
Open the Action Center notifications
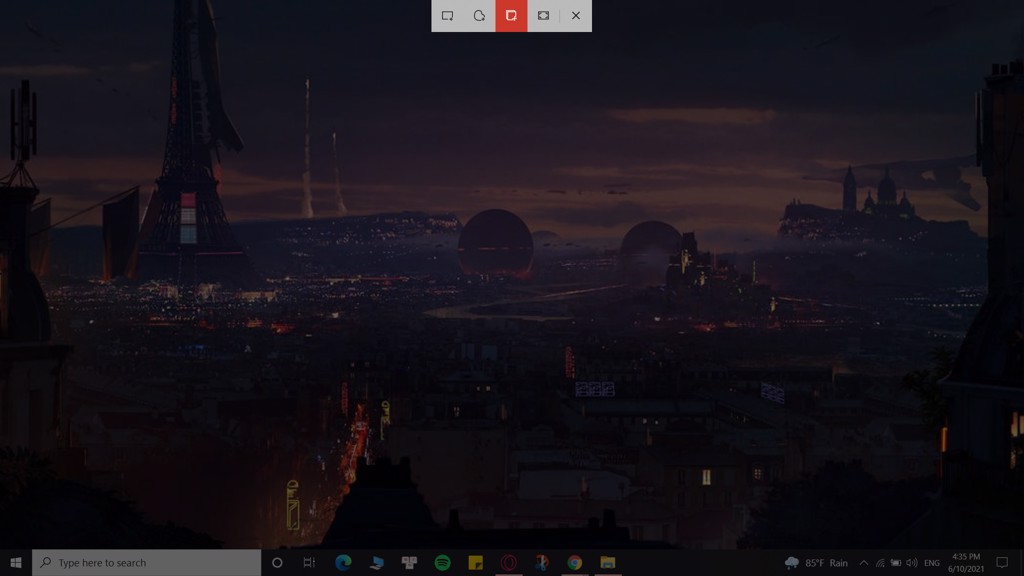[x=1002, y=562]
